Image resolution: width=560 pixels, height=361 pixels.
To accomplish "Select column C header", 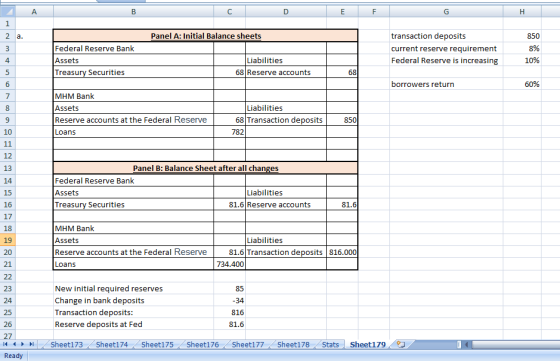I will click(x=230, y=12).
